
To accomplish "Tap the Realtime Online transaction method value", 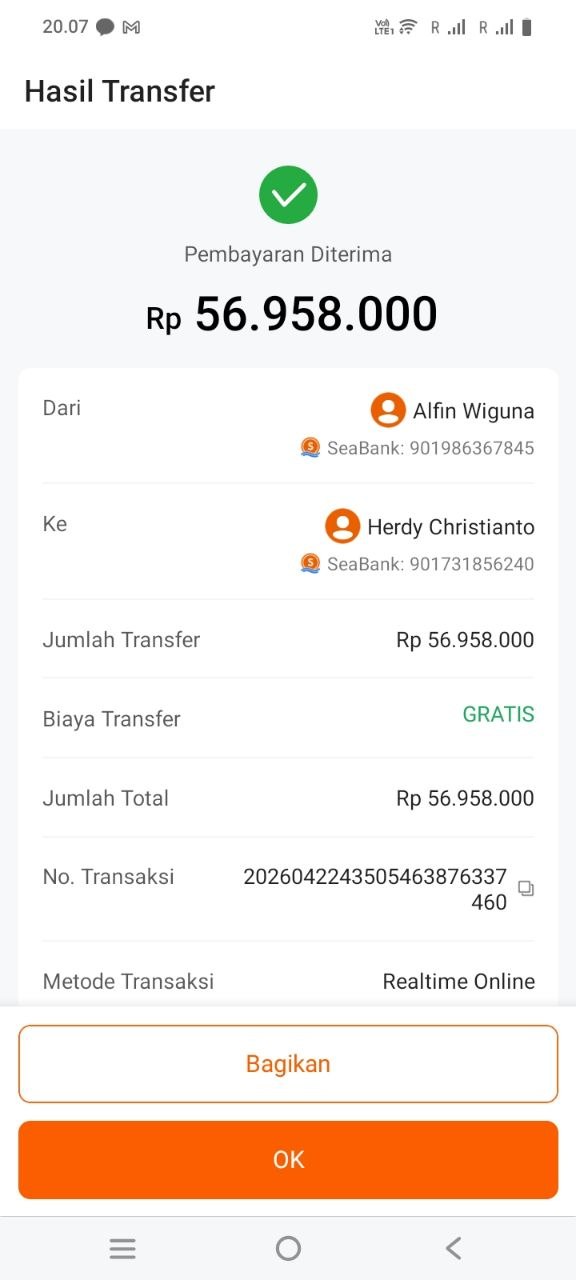I will point(459,982).
